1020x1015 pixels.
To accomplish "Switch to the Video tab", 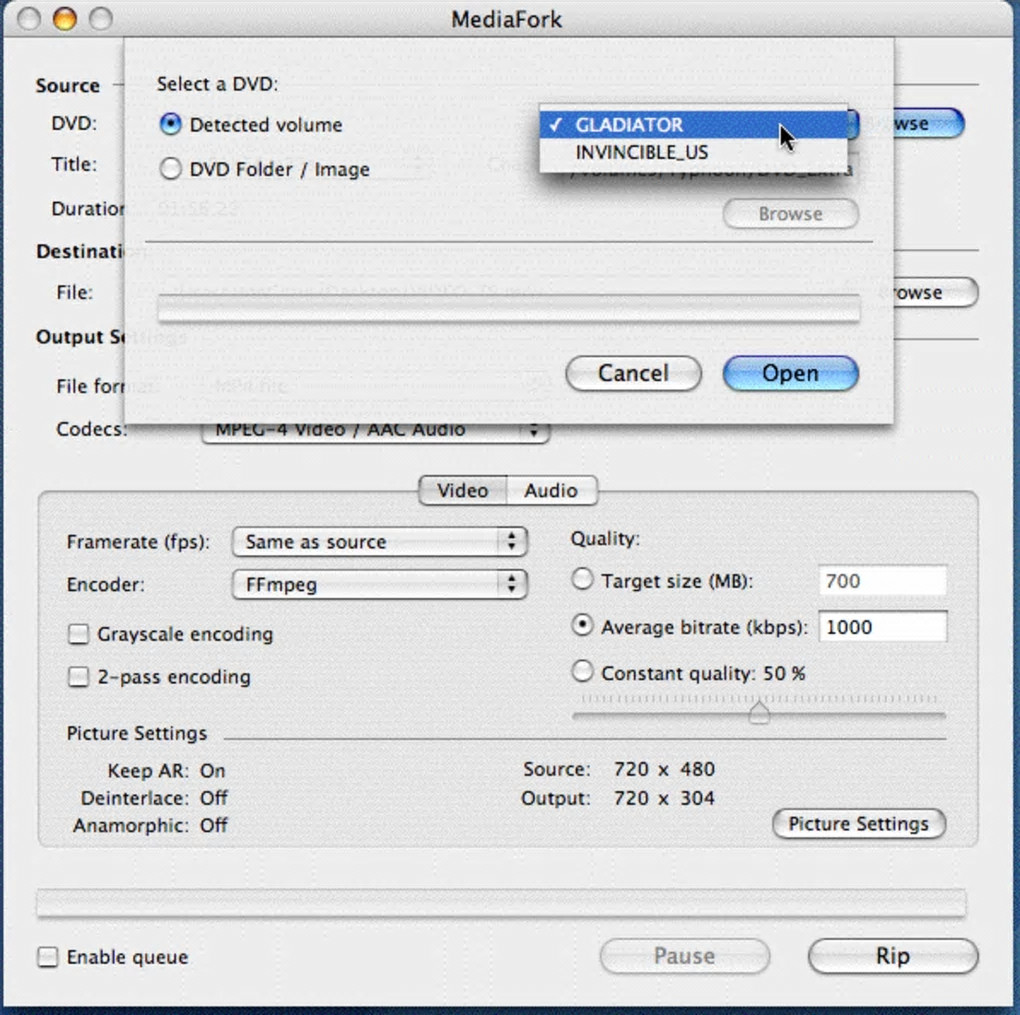I will pyautogui.click(x=463, y=490).
